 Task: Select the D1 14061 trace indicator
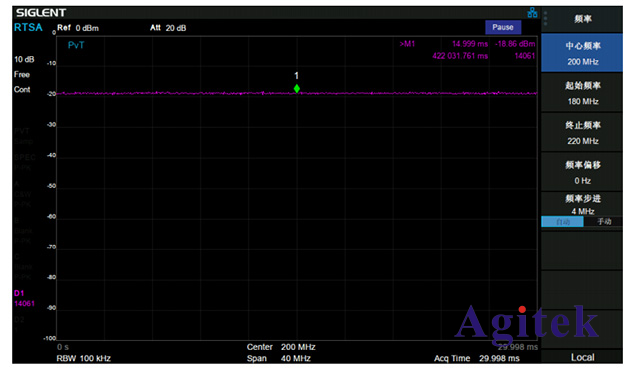point(24,298)
